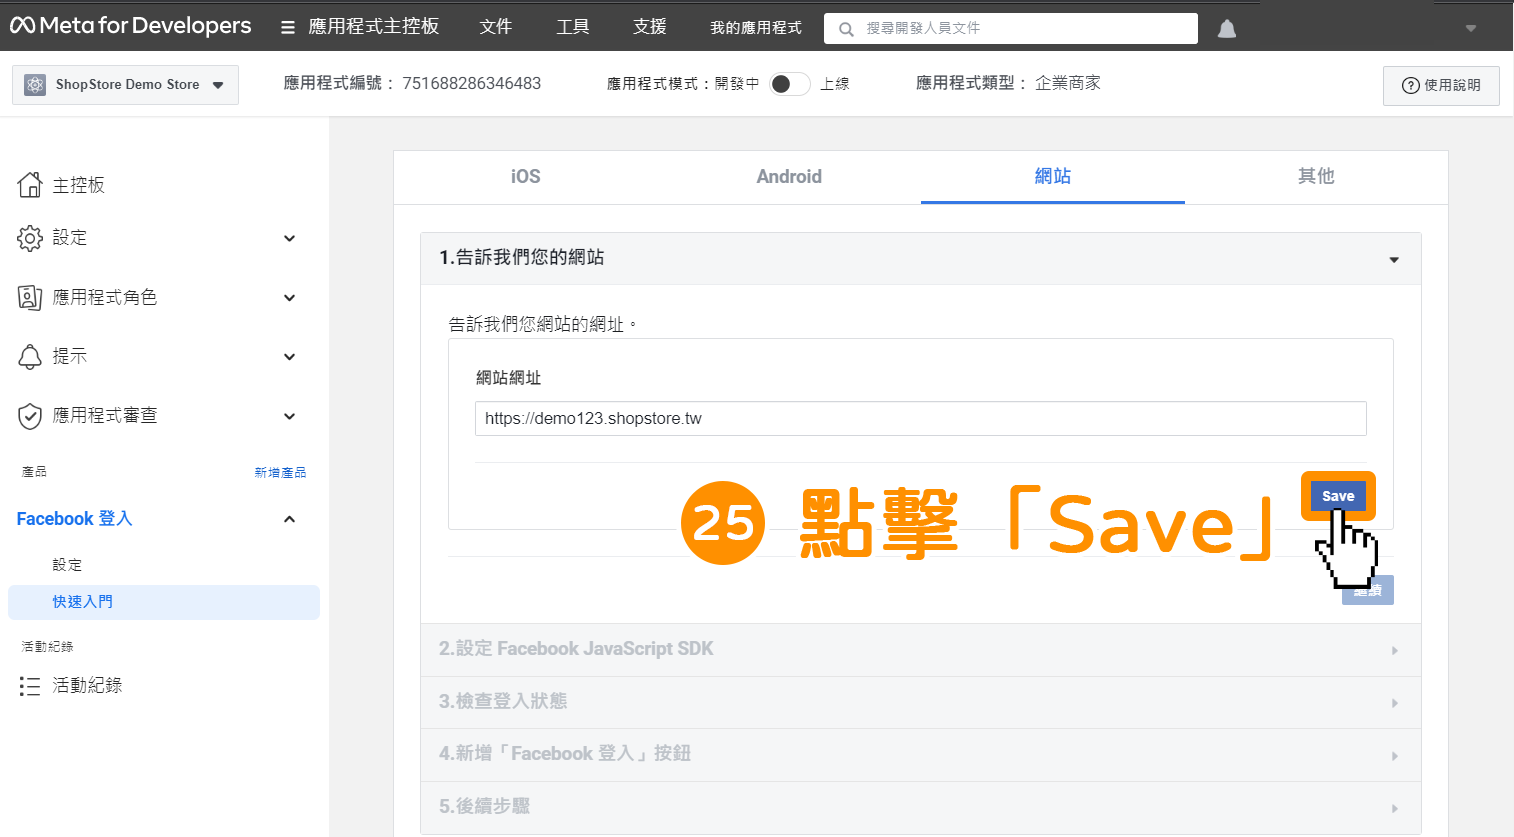The height and width of the screenshot is (837, 1514).
Task: Click the 使用說明 help button
Action: pos(1441,86)
